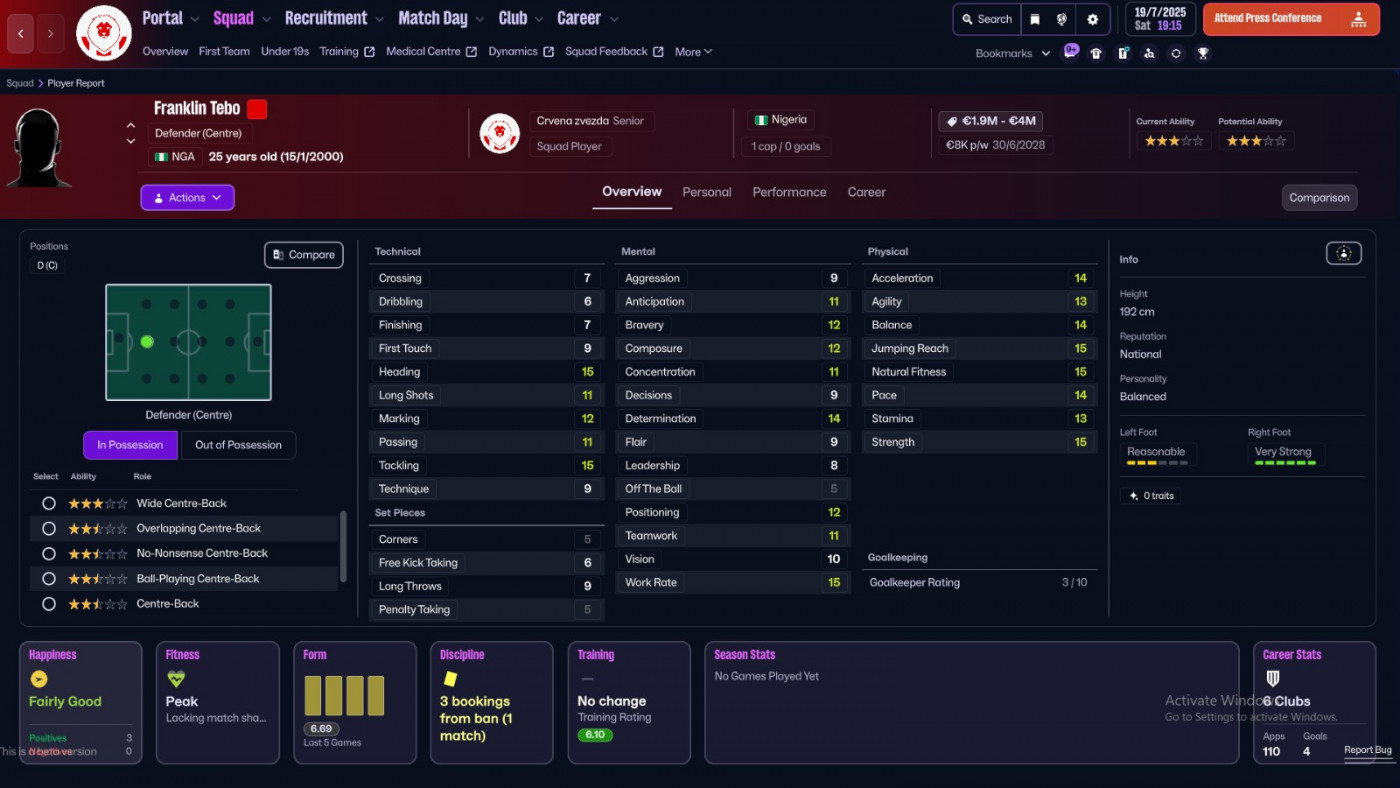Switch to the Performance tab
1400x788 pixels.
789,192
